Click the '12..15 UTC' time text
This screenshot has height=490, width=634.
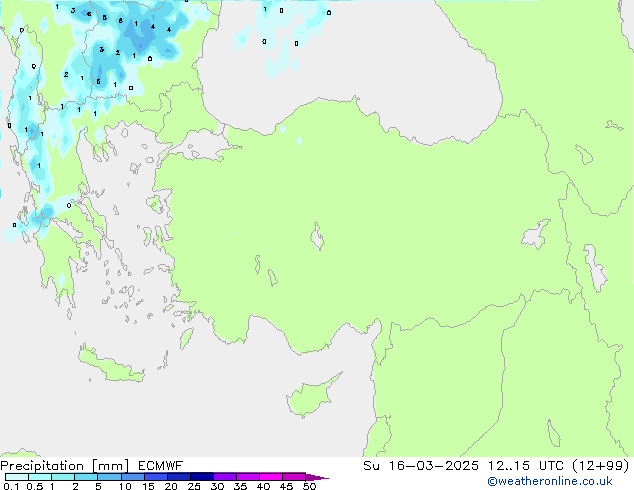526,466
